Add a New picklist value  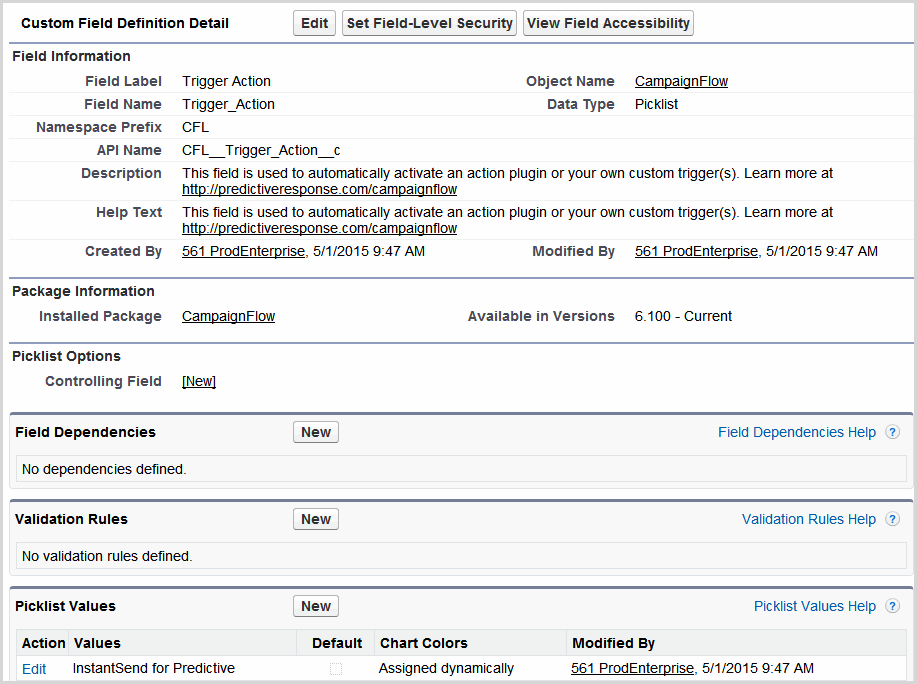[316, 606]
